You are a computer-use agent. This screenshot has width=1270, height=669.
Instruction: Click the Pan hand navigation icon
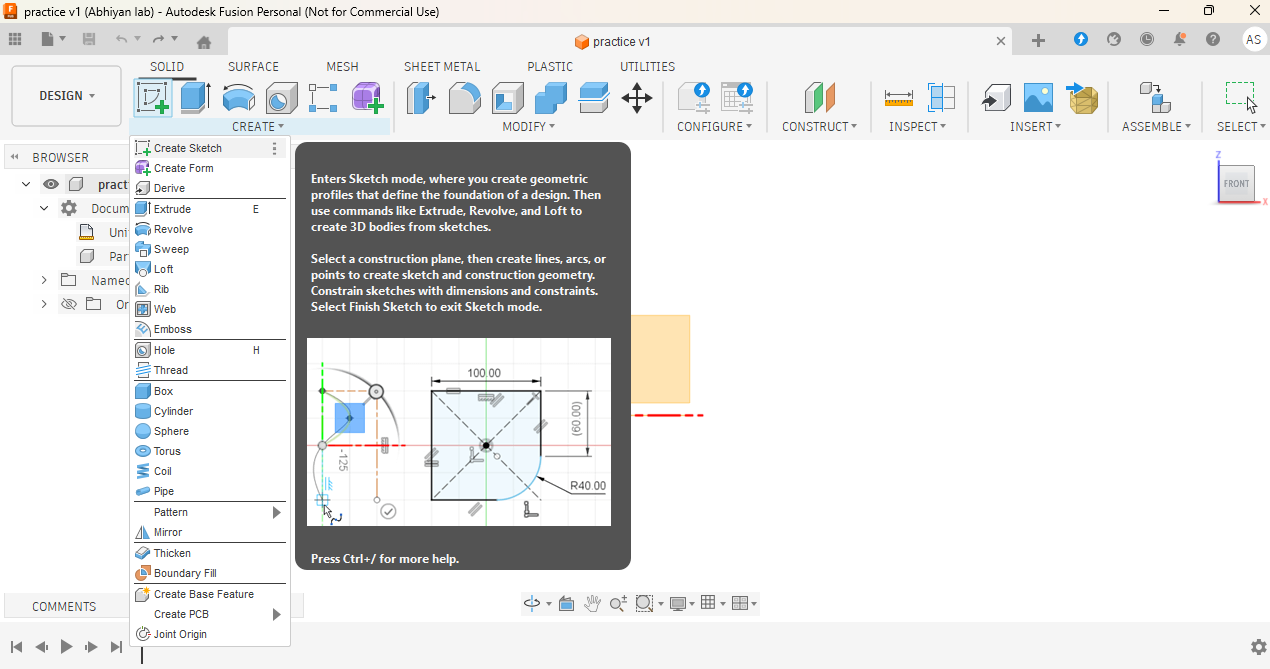pos(592,603)
